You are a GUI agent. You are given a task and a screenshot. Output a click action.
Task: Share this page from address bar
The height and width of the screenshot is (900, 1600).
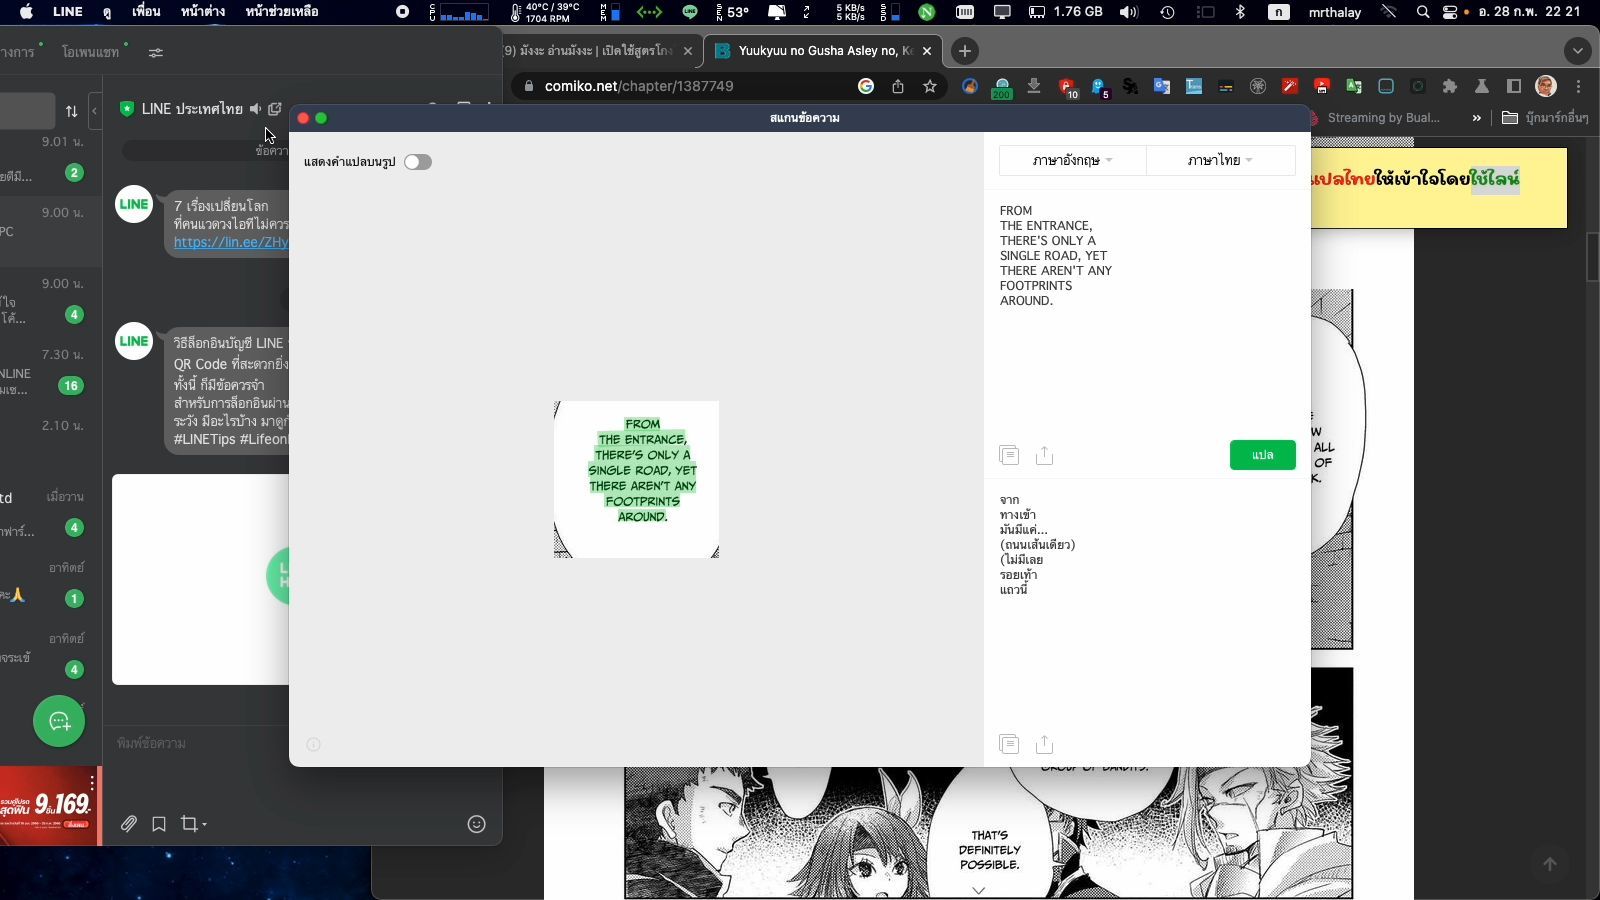[x=898, y=86]
